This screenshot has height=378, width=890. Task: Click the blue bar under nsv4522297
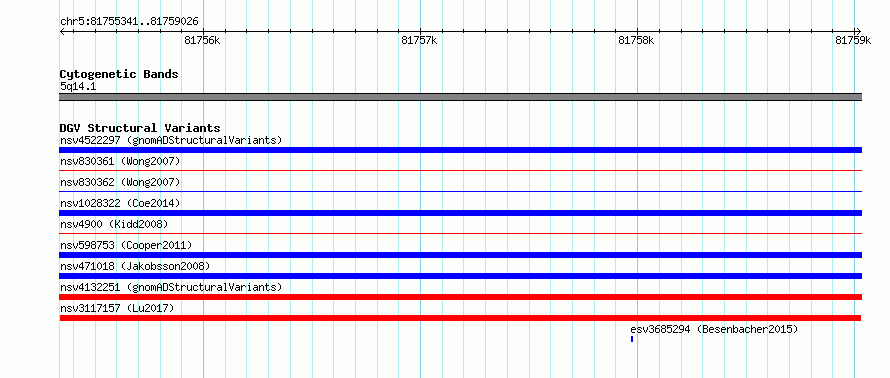460,150
